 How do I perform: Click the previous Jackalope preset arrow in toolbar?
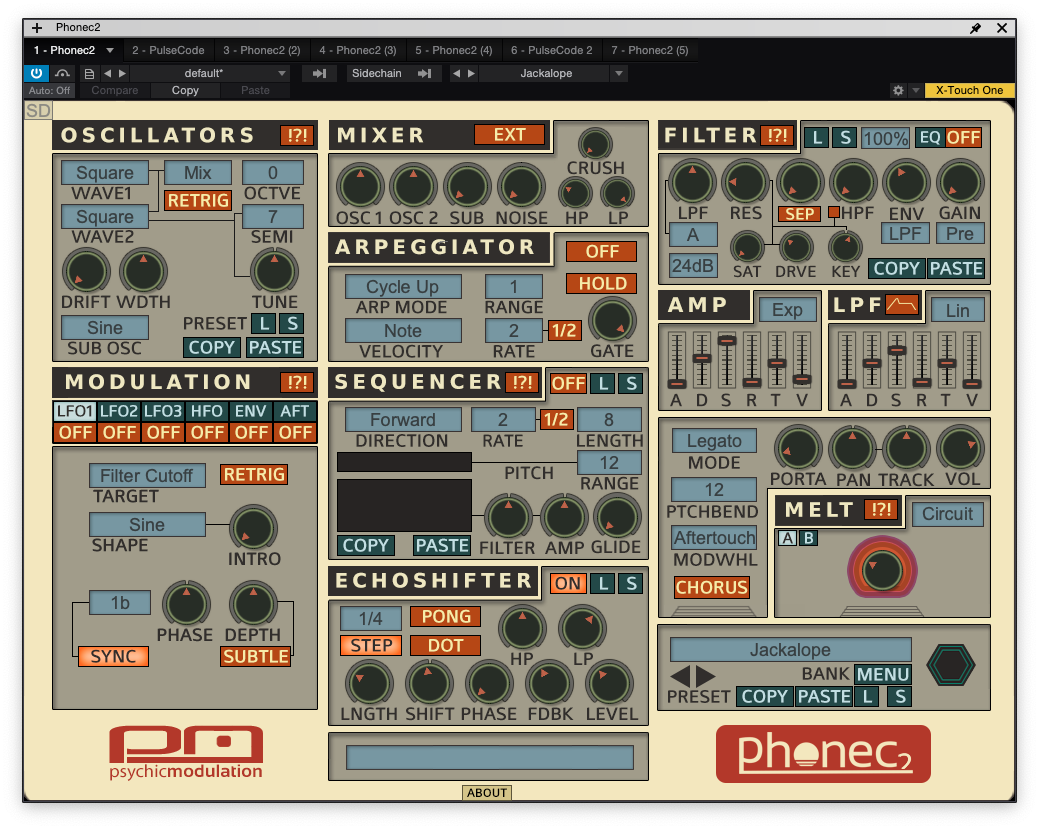pyautogui.click(x=456, y=74)
